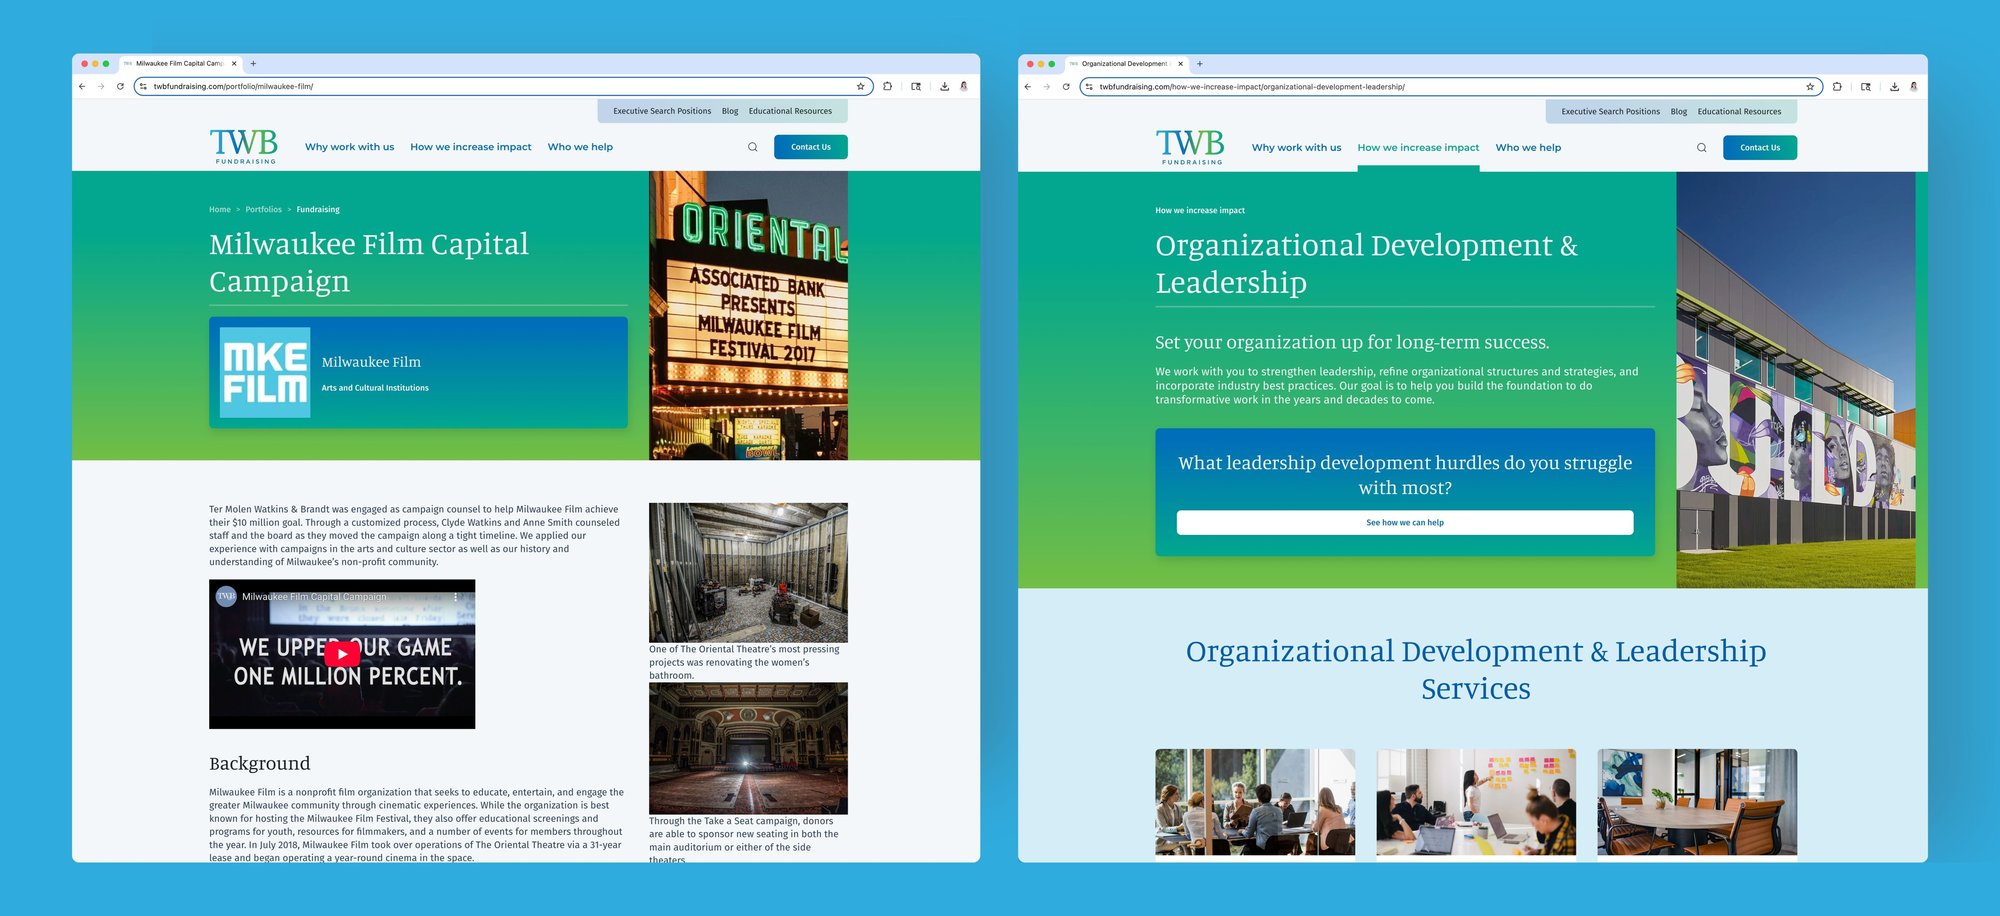Click 'Arts and Cultural Institutions' category text

click(x=375, y=388)
